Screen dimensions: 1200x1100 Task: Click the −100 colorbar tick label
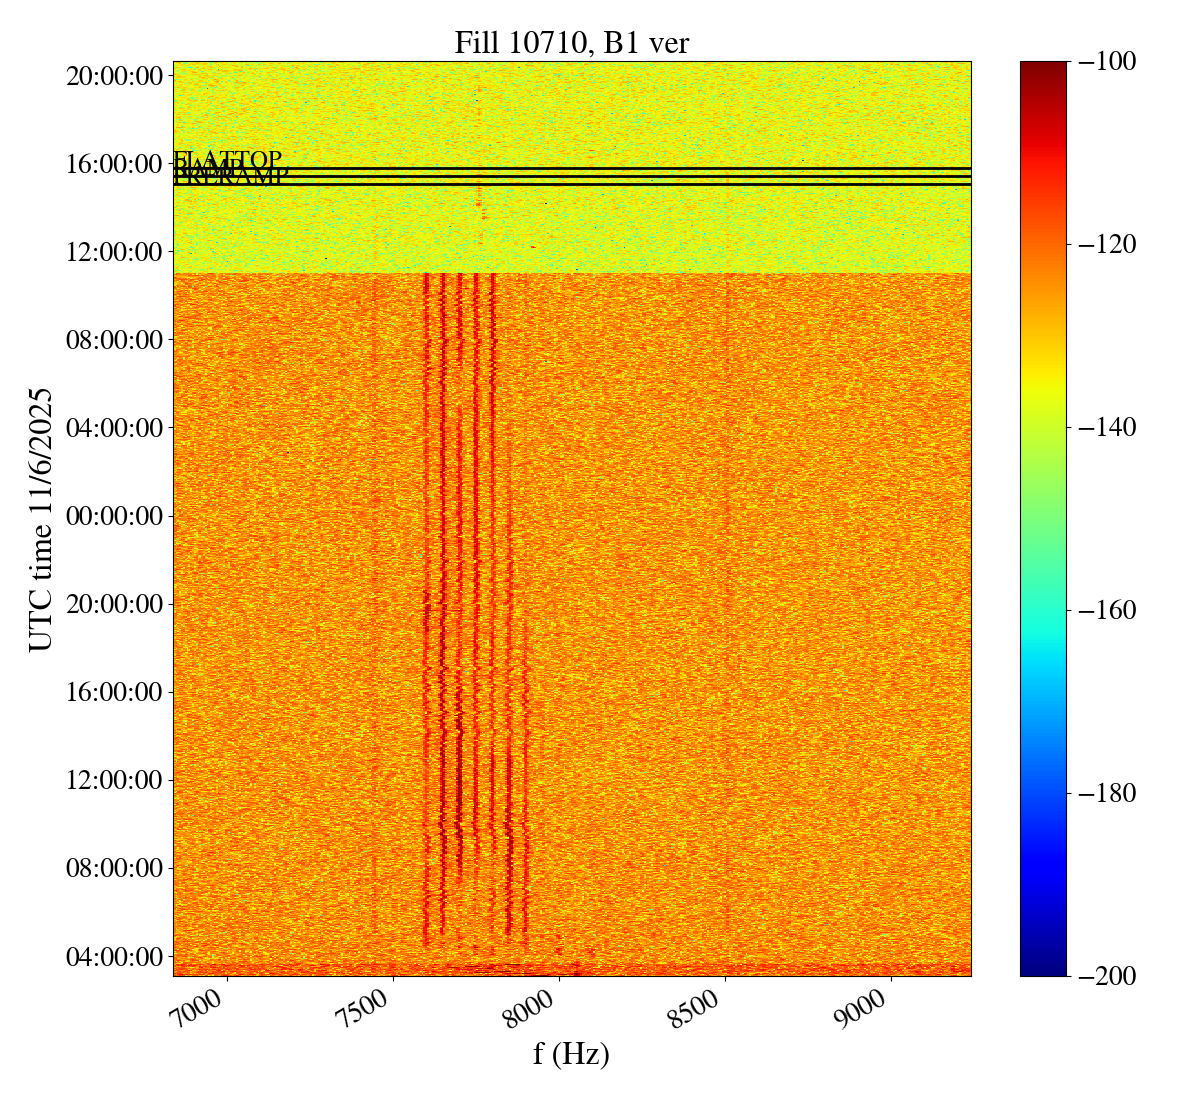pos(1107,62)
